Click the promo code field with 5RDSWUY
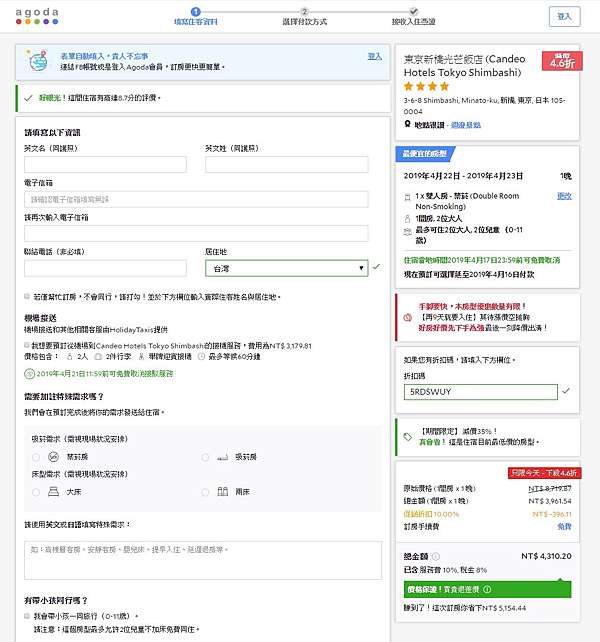 pos(480,392)
